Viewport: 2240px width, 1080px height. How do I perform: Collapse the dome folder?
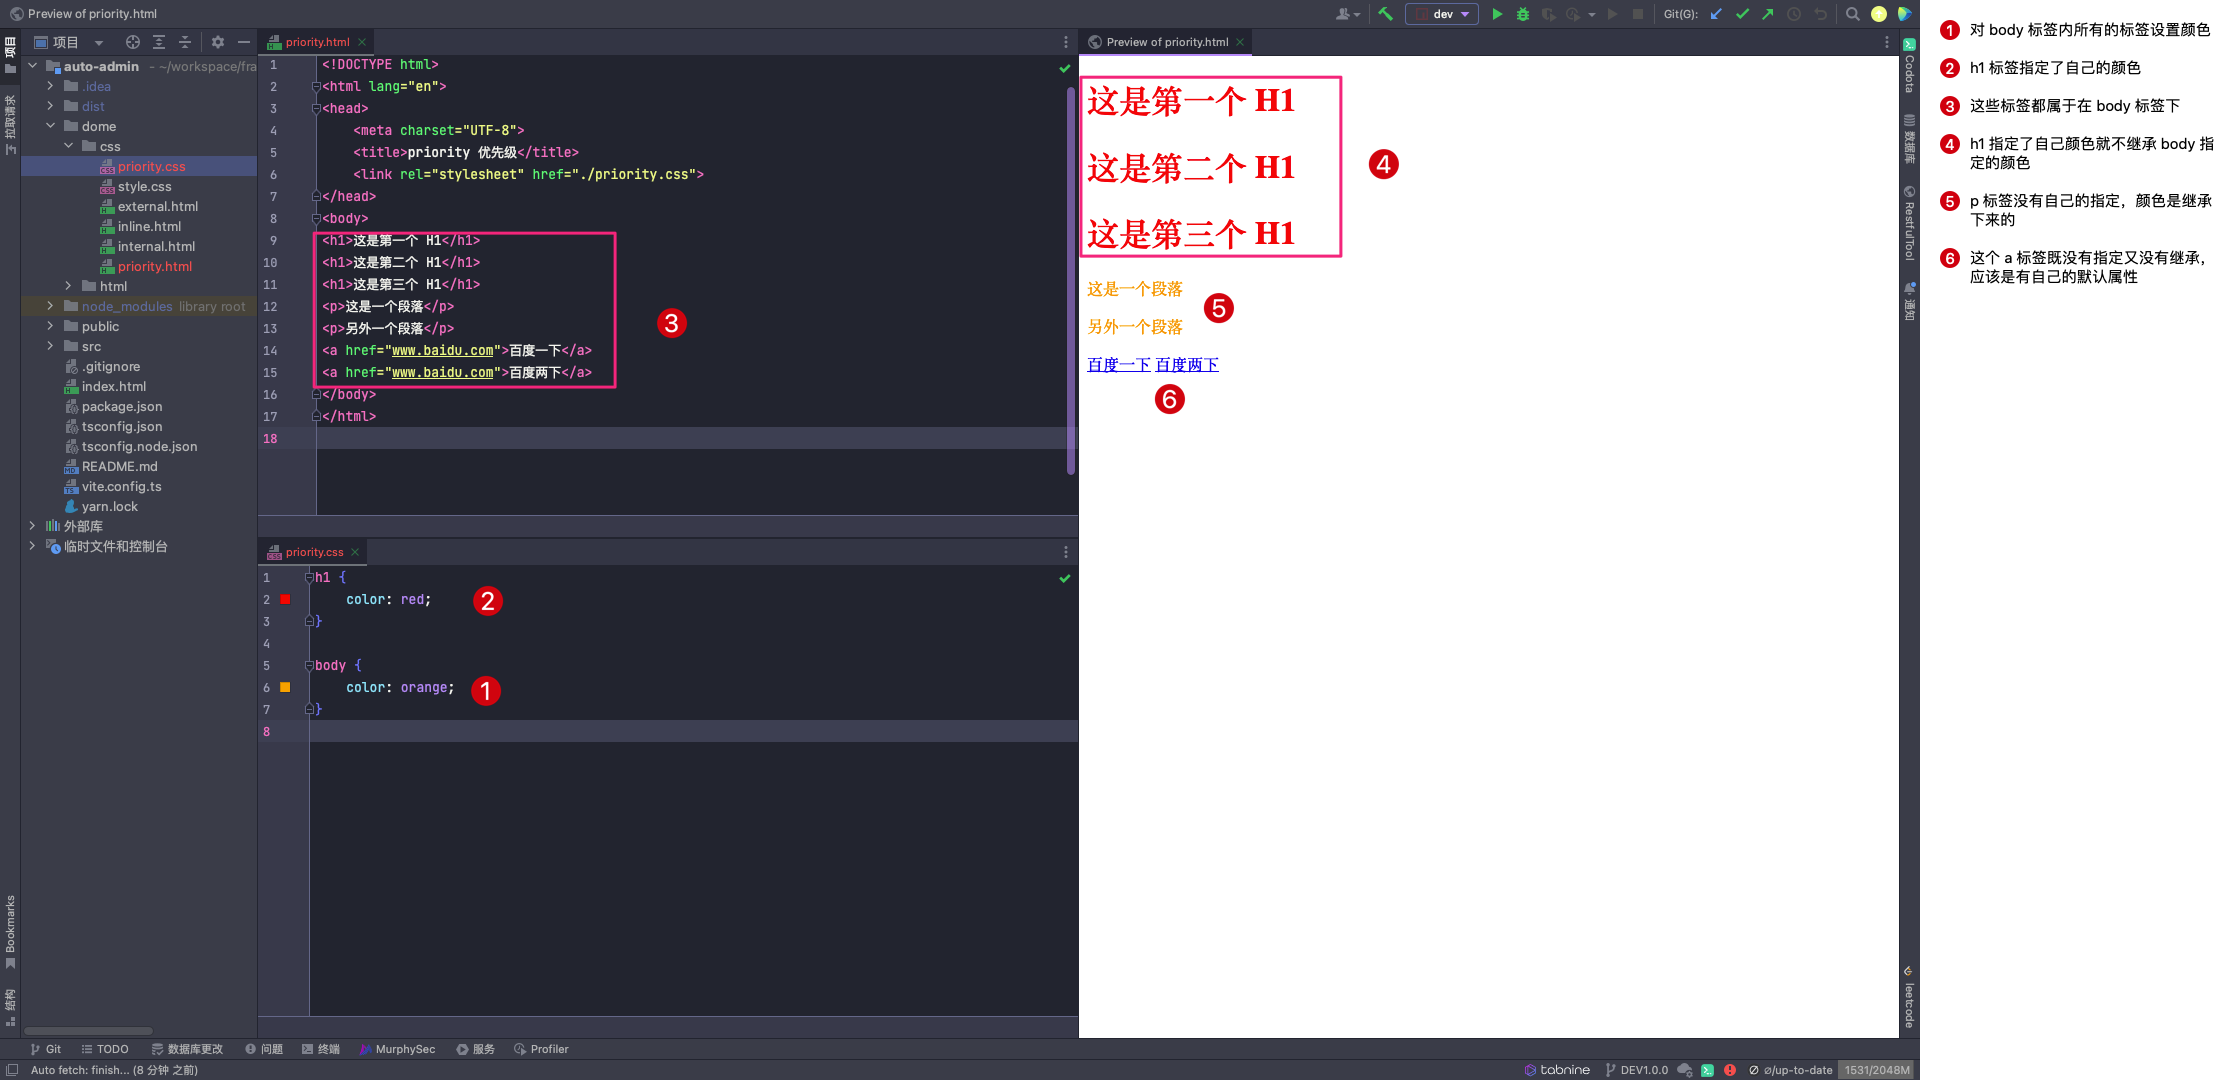pyautogui.click(x=50, y=126)
